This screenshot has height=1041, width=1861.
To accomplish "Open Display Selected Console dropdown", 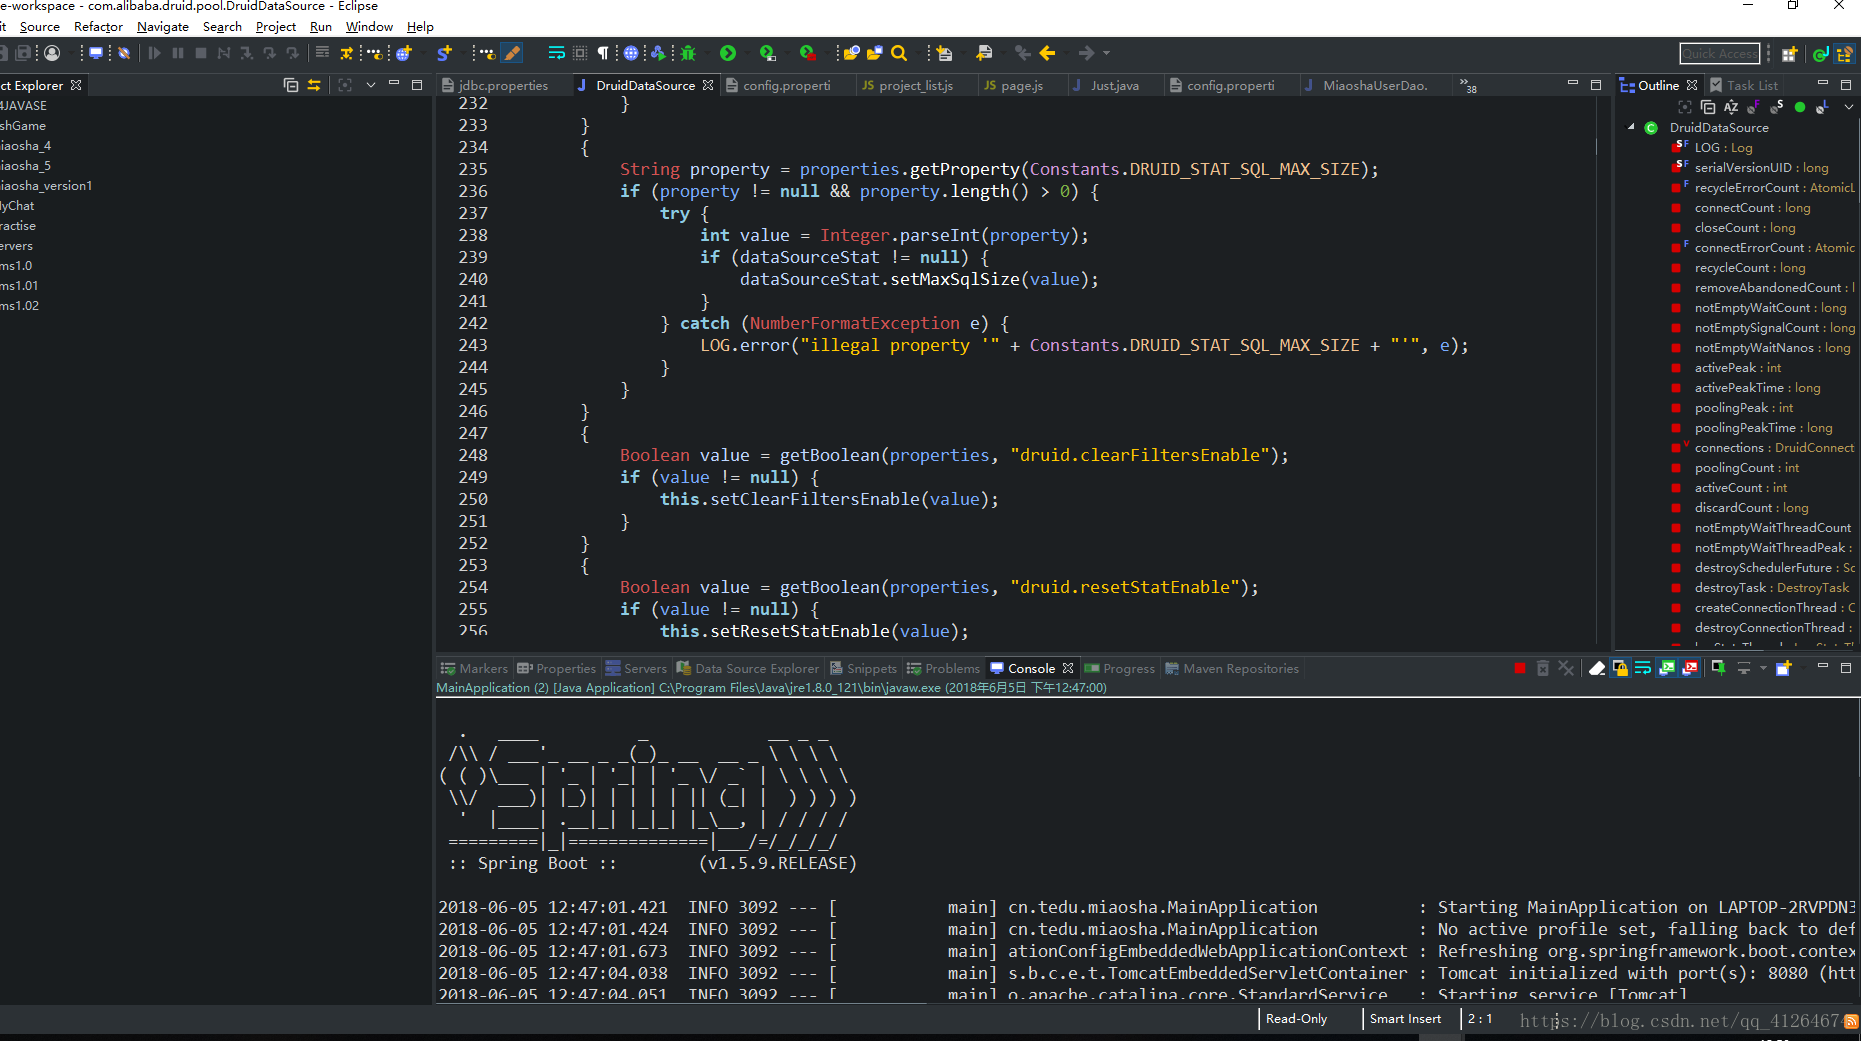I will (1763, 668).
